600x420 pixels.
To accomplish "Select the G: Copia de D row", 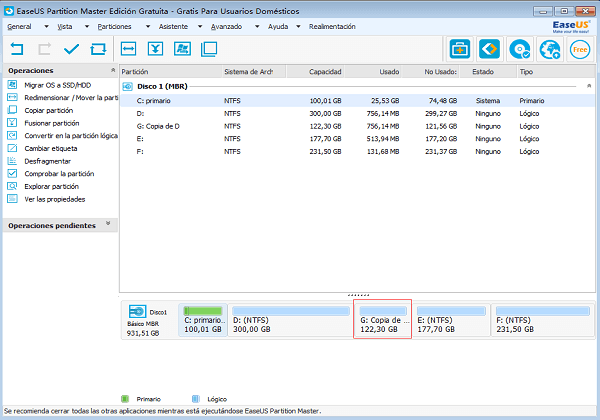I will tap(160, 125).
